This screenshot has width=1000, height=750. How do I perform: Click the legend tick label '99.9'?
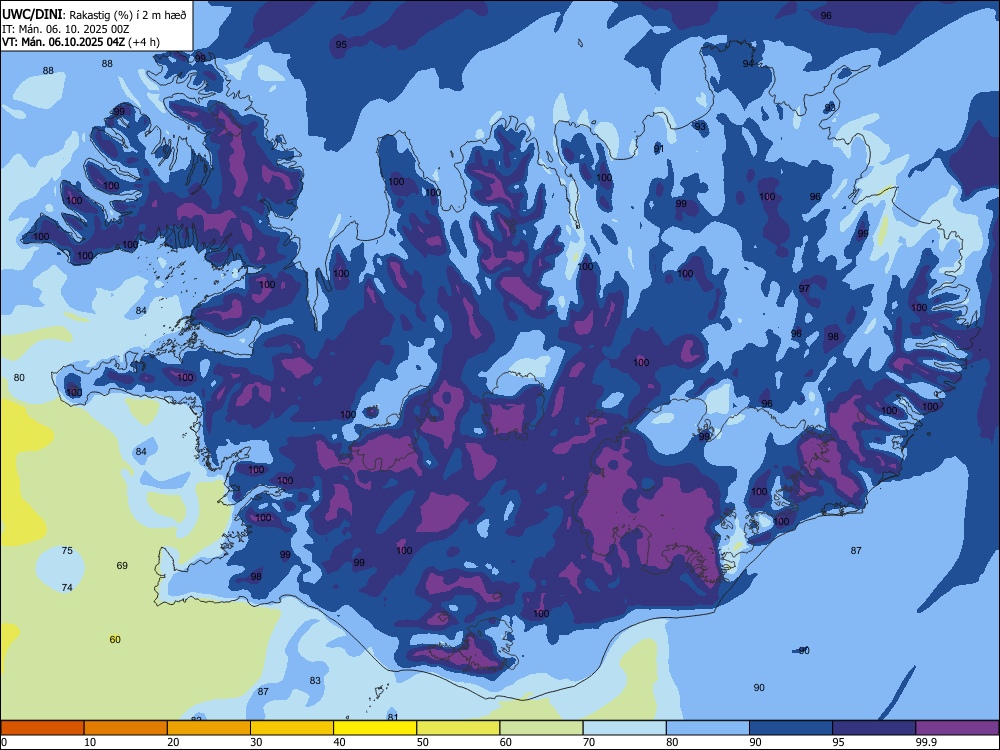926,742
